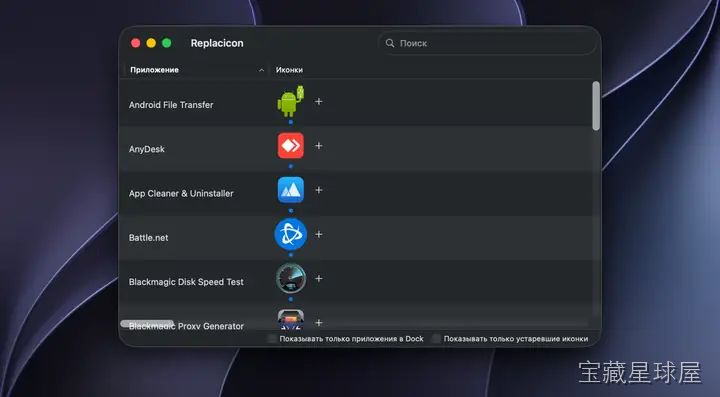Add new icon for Battle.net
720x397 pixels.
coord(319,234)
